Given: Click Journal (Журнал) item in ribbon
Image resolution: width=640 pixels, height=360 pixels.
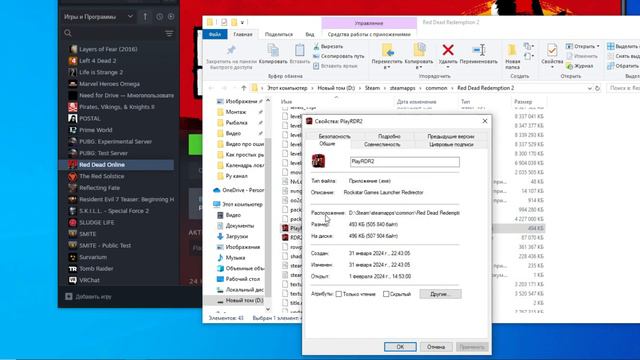Looking at the screenshot, I should pyautogui.click(x=580, y=66).
